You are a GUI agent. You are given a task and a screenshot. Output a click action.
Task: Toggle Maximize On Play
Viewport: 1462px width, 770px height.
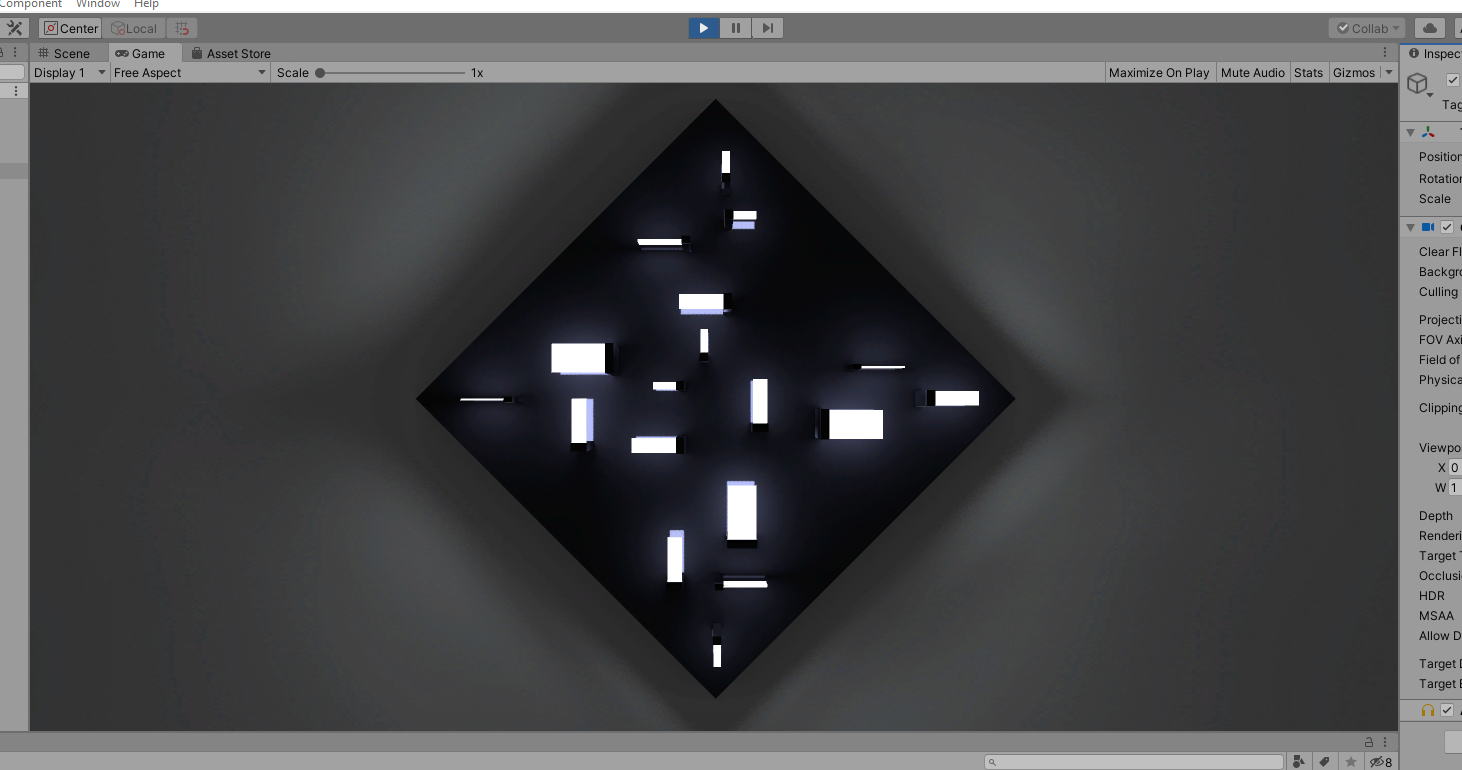click(x=1159, y=72)
